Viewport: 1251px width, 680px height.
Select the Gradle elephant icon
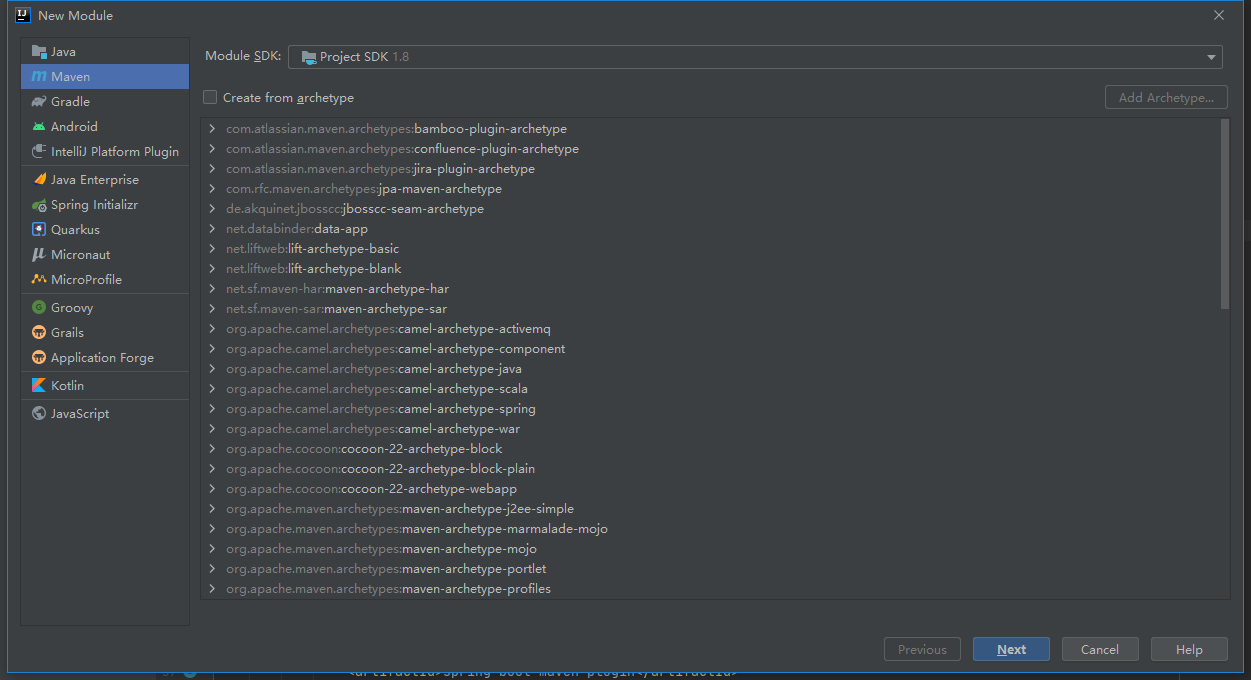(x=39, y=102)
